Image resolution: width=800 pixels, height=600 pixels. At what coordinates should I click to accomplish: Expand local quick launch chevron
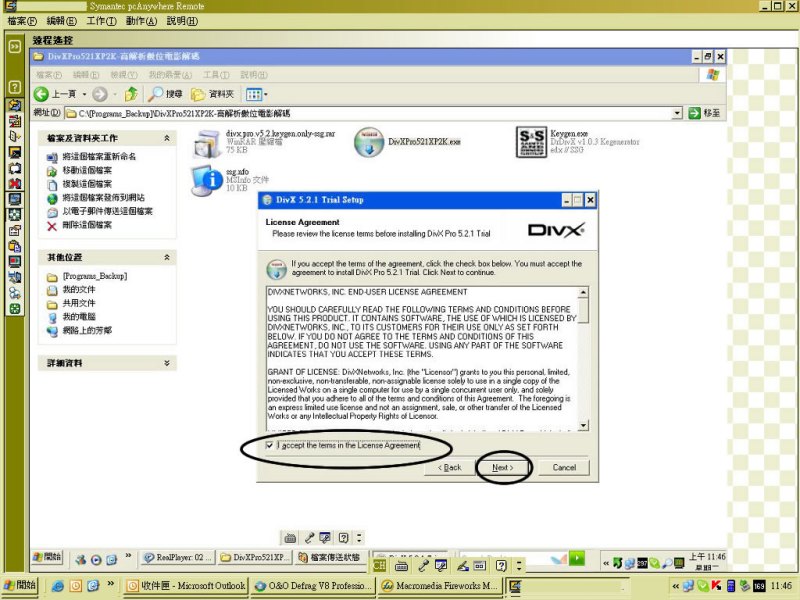click(111, 583)
